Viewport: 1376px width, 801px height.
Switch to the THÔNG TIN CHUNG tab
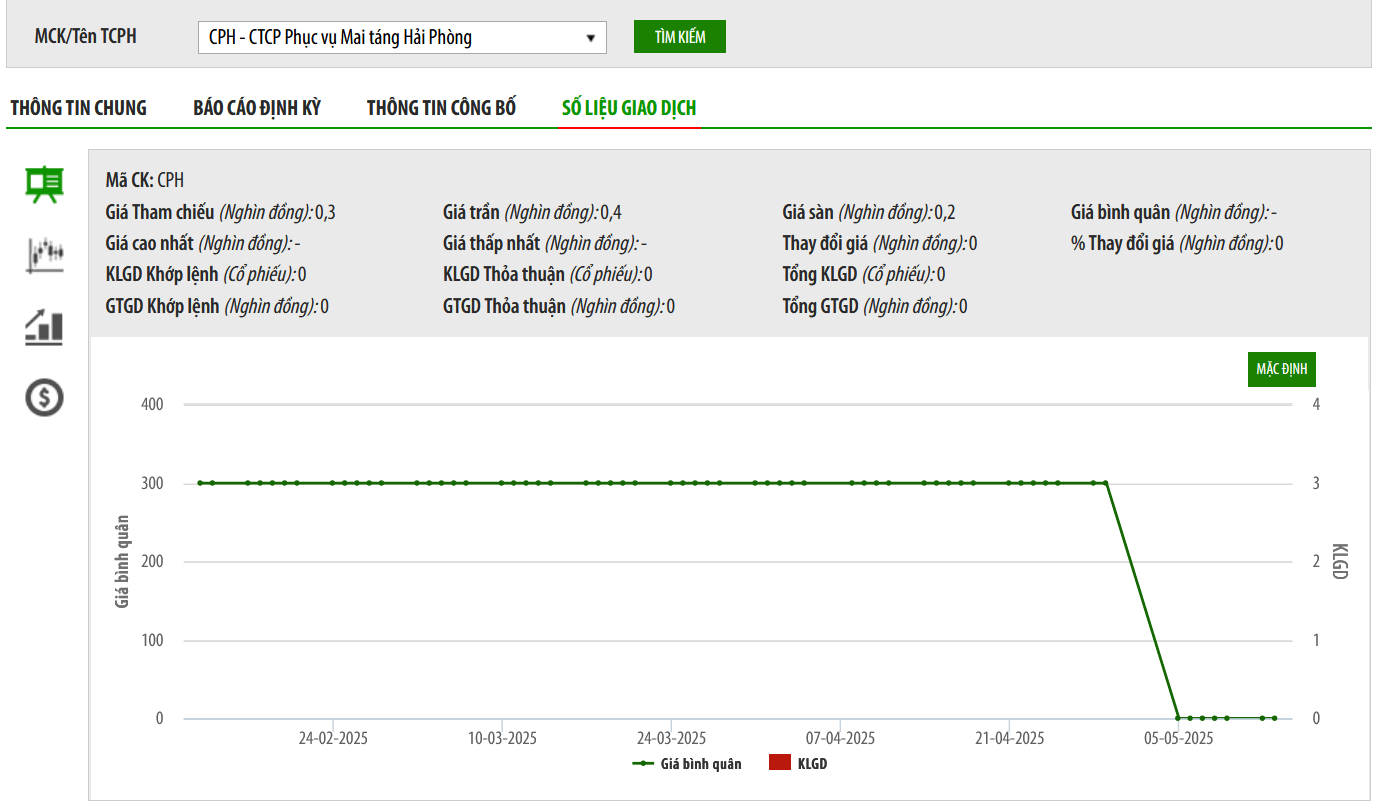pos(78,108)
